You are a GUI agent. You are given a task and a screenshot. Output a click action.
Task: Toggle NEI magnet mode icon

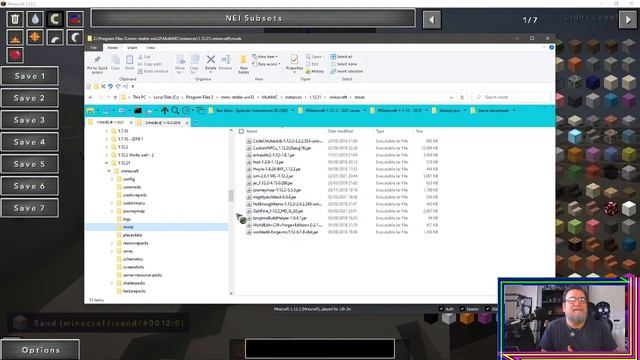pyautogui.click(x=75, y=19)
